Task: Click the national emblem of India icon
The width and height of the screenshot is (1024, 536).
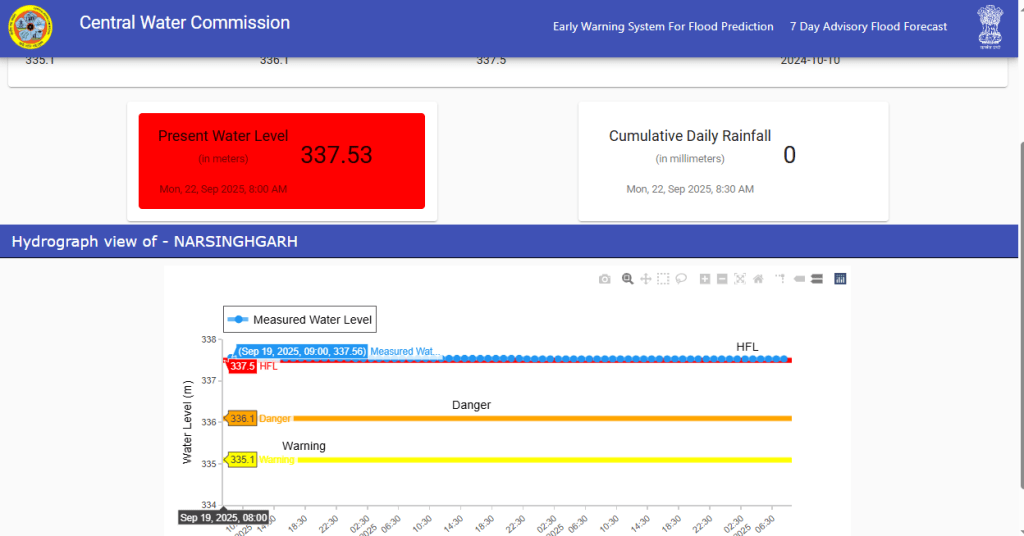Action: pyautogui.click(x=989, y=26)
